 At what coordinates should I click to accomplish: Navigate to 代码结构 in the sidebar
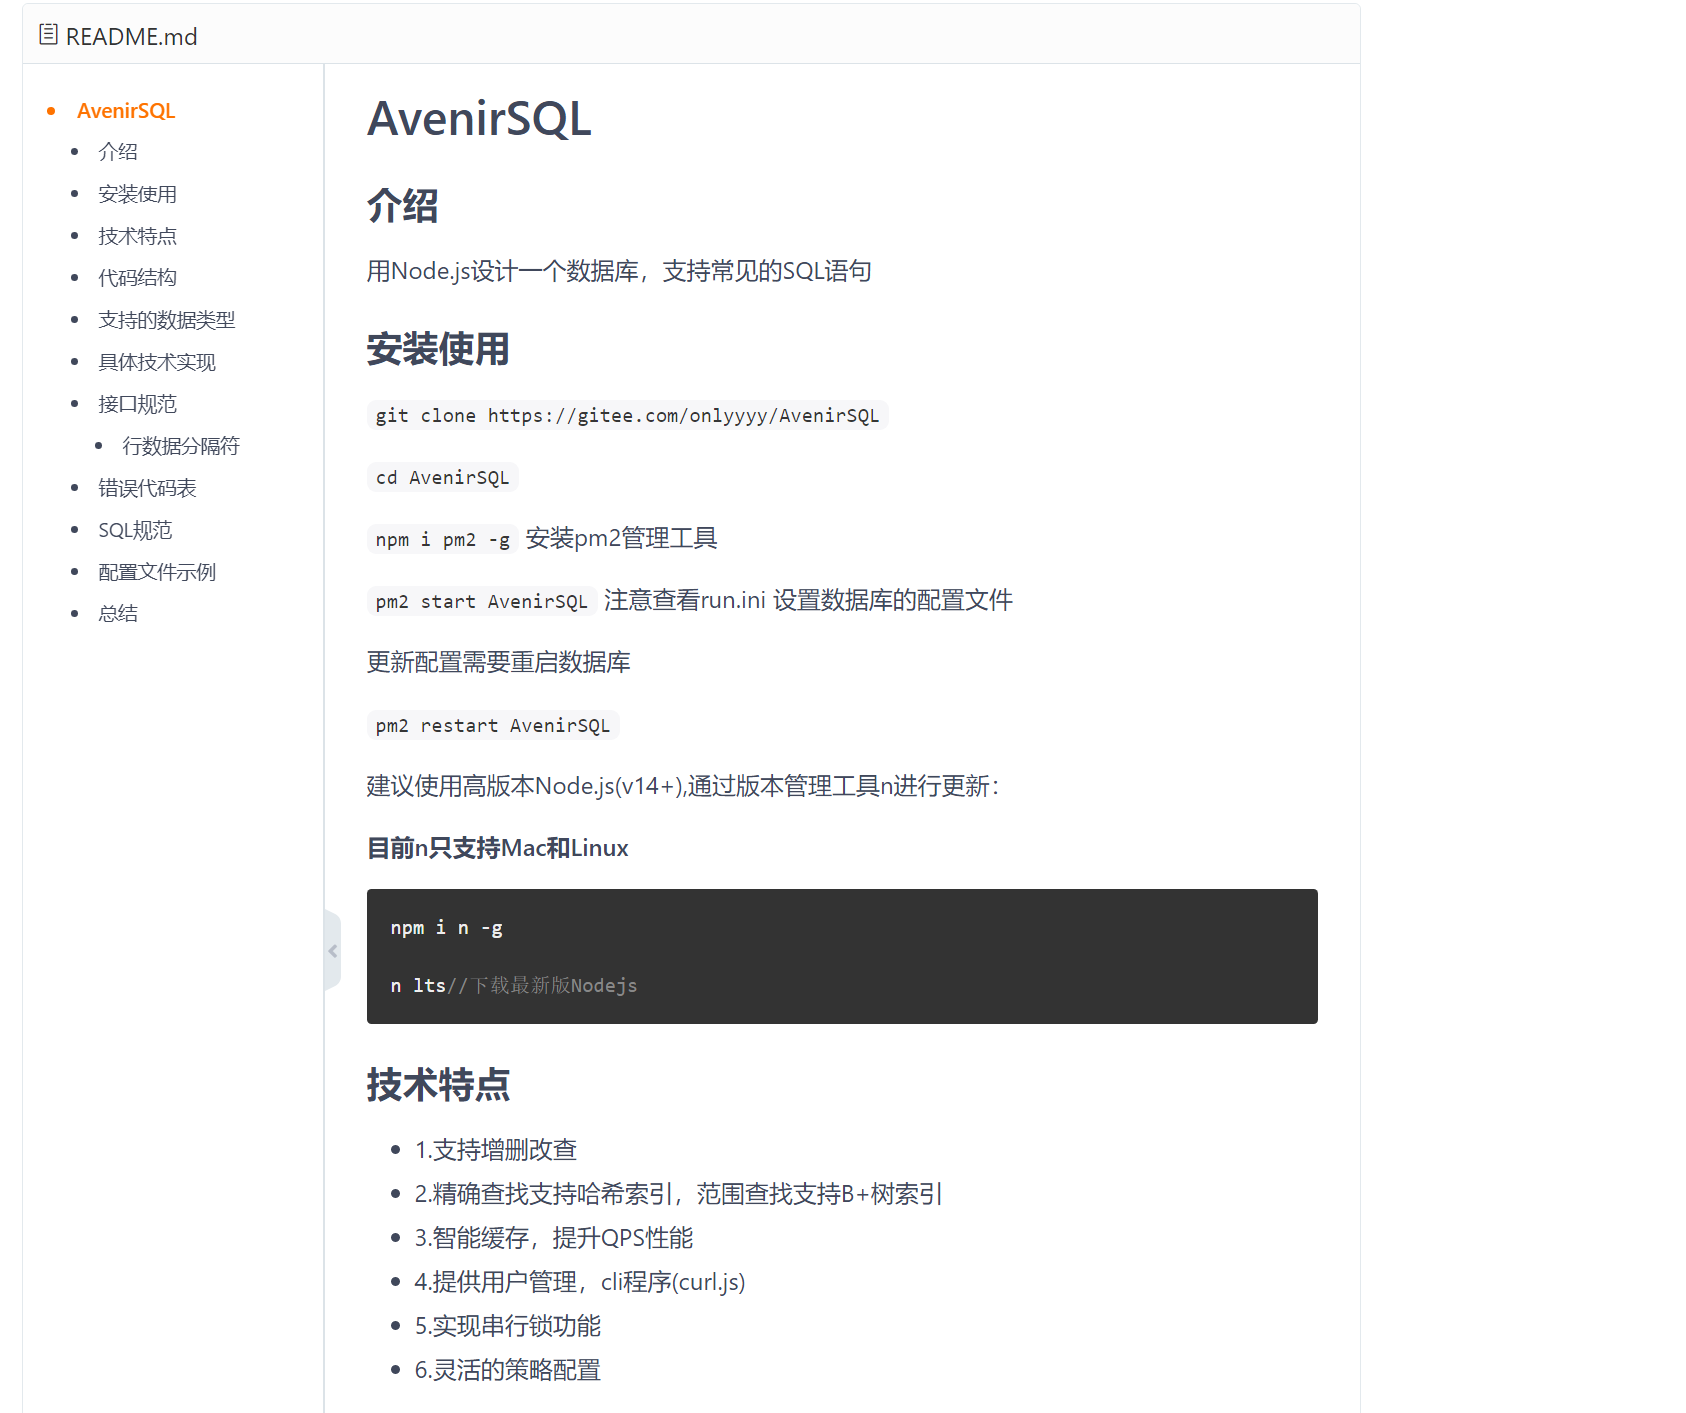coord(137,278)
